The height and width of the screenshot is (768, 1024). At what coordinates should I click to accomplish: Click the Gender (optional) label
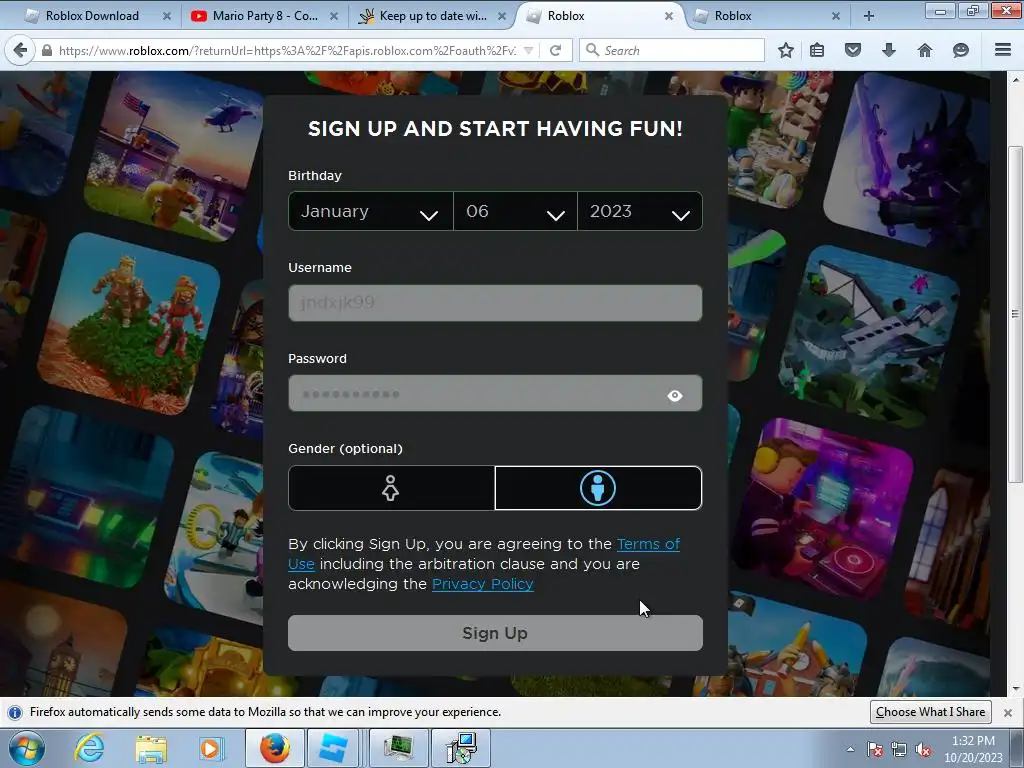tap(345, 449)
